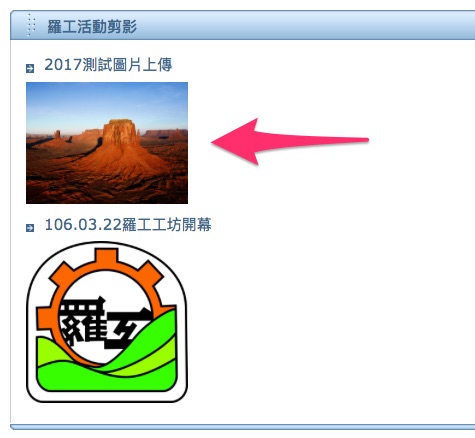Click the empty blue header bar area

[300, 26]
